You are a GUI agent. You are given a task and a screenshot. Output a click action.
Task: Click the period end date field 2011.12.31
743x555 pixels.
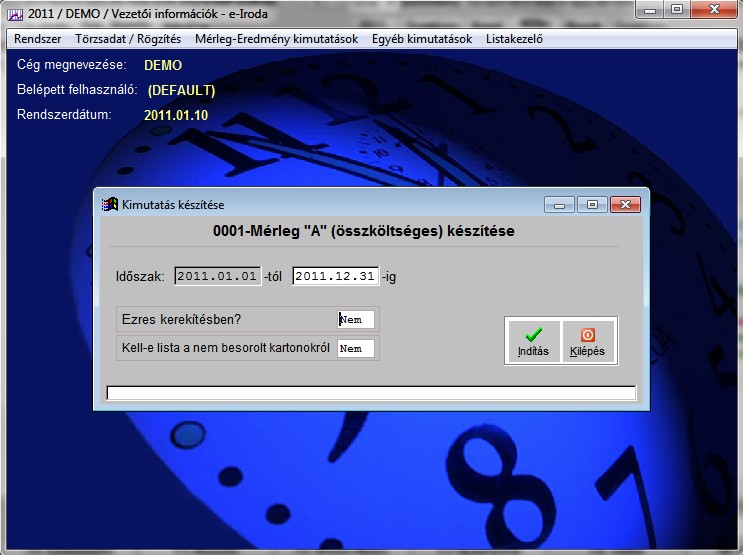[335, 275]
